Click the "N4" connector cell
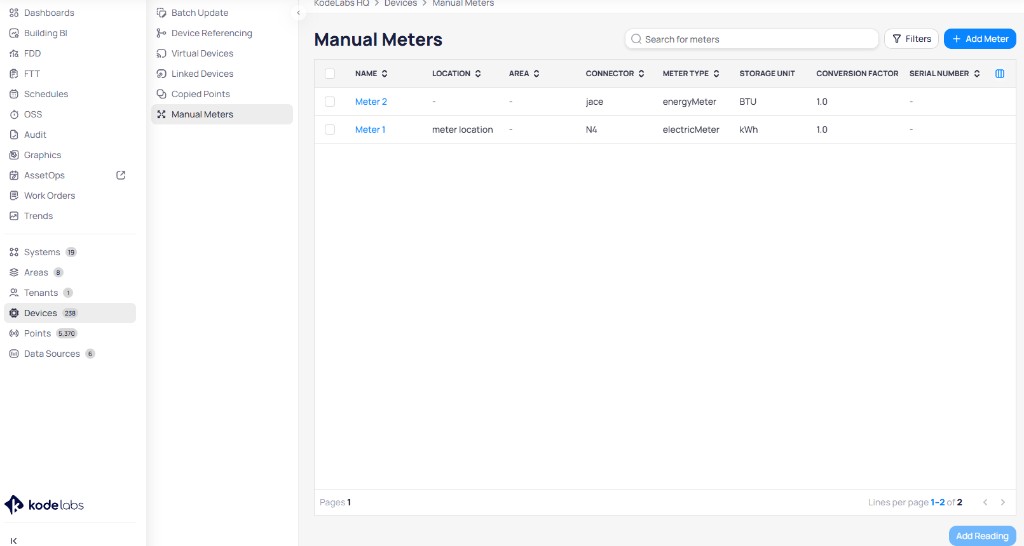Screen dimensions: 1024x546 (x=591, y=130)
